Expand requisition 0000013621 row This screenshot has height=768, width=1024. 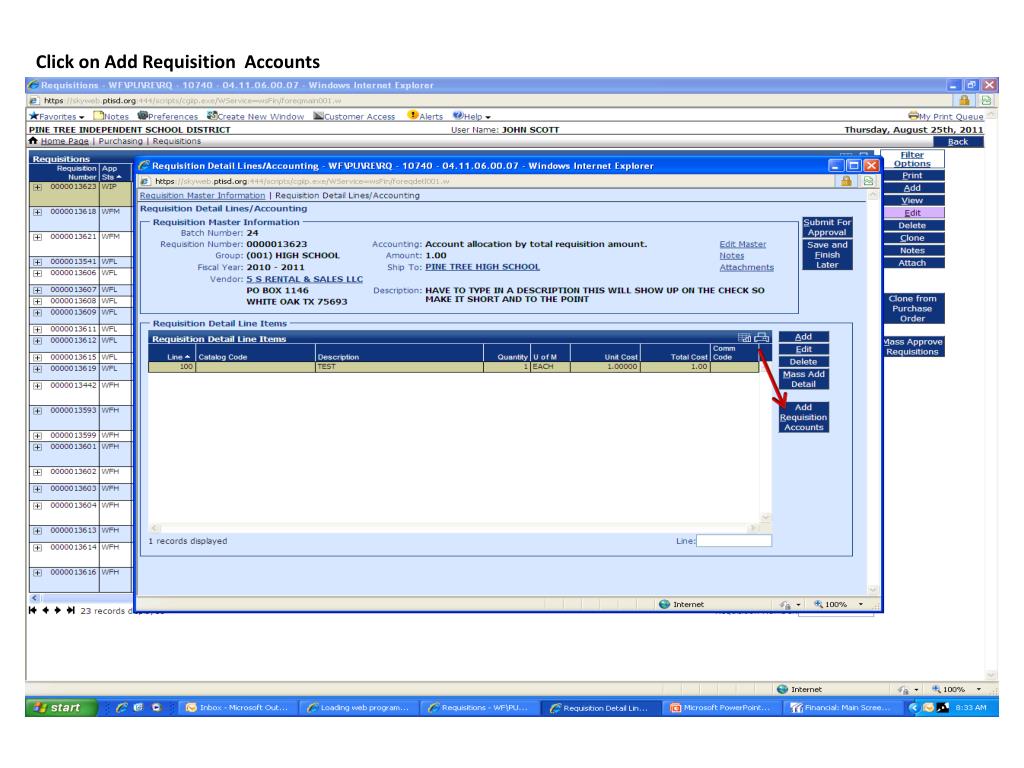tap(37, 237)
